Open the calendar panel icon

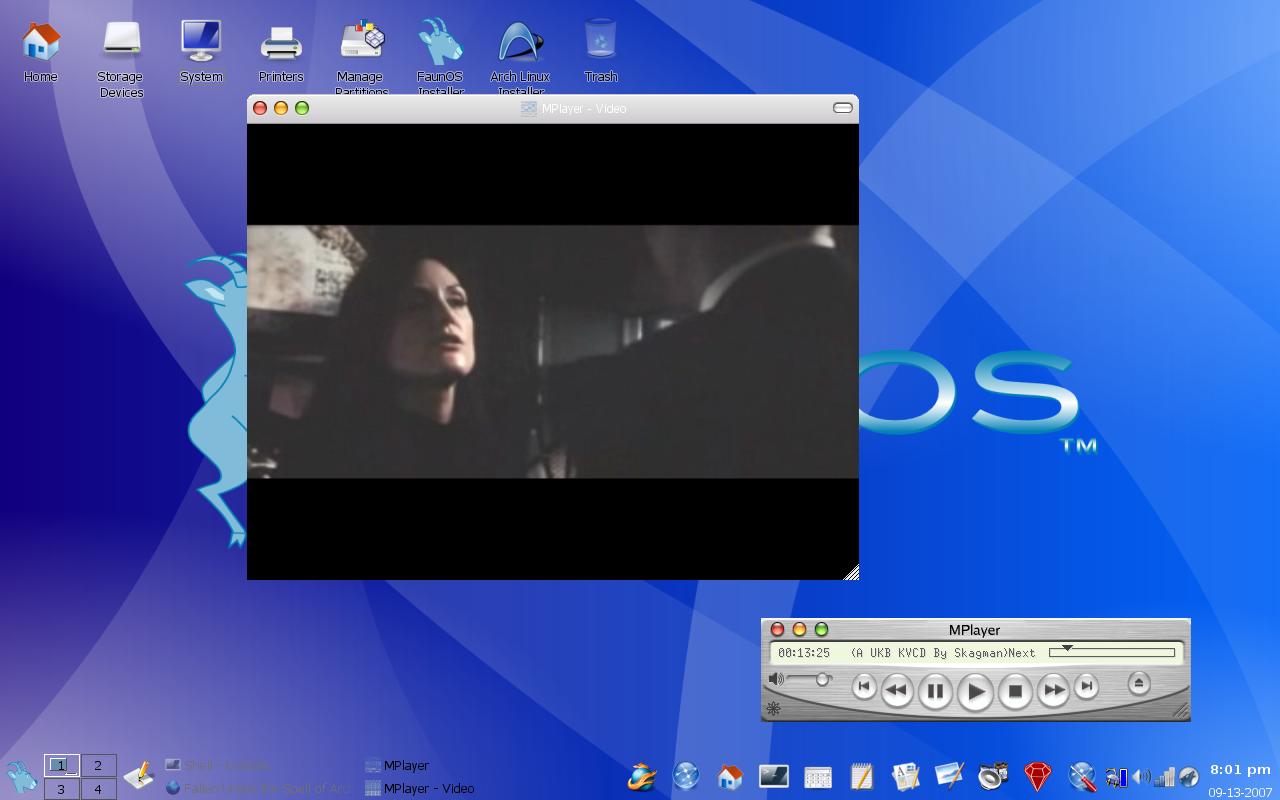[x=818, y=777]
